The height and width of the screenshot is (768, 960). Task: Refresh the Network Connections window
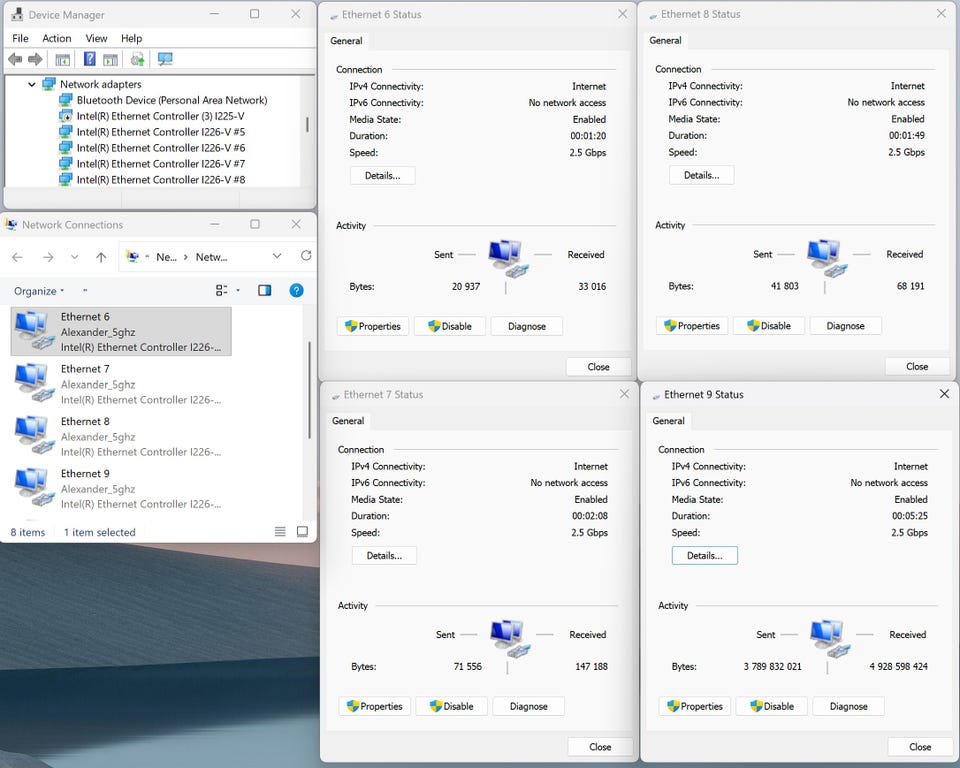click(306, 256)
